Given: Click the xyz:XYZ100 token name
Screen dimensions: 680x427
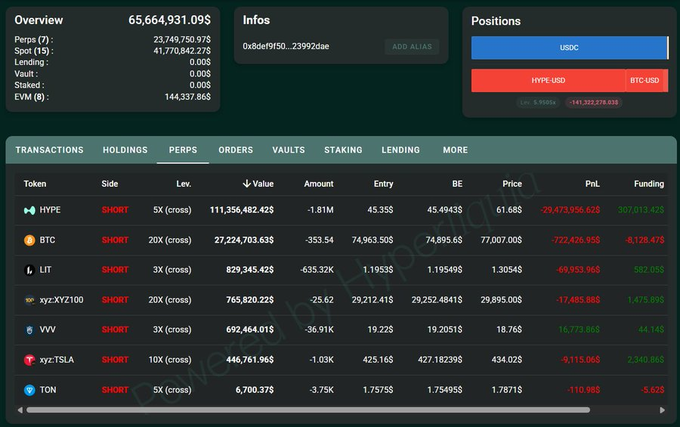Looking at the screenshot, I should tap(62, 300).
